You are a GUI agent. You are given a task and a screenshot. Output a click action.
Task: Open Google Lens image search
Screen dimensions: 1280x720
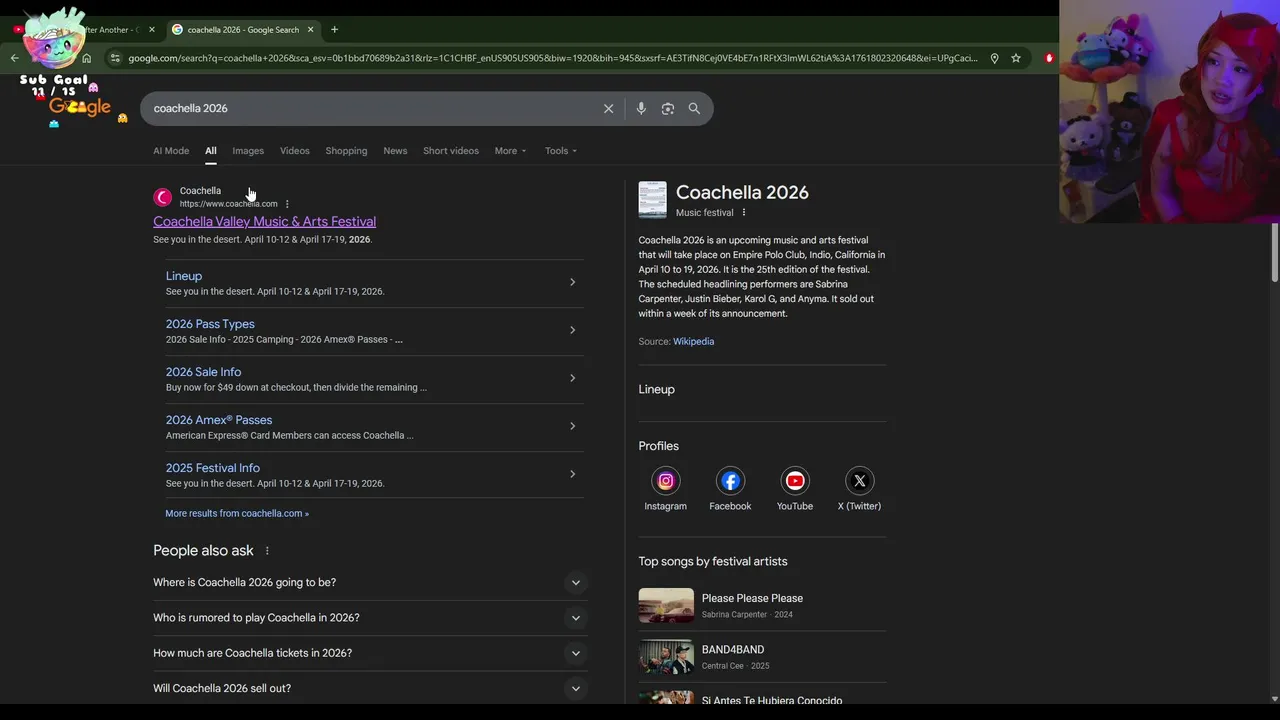coord(668,108)
